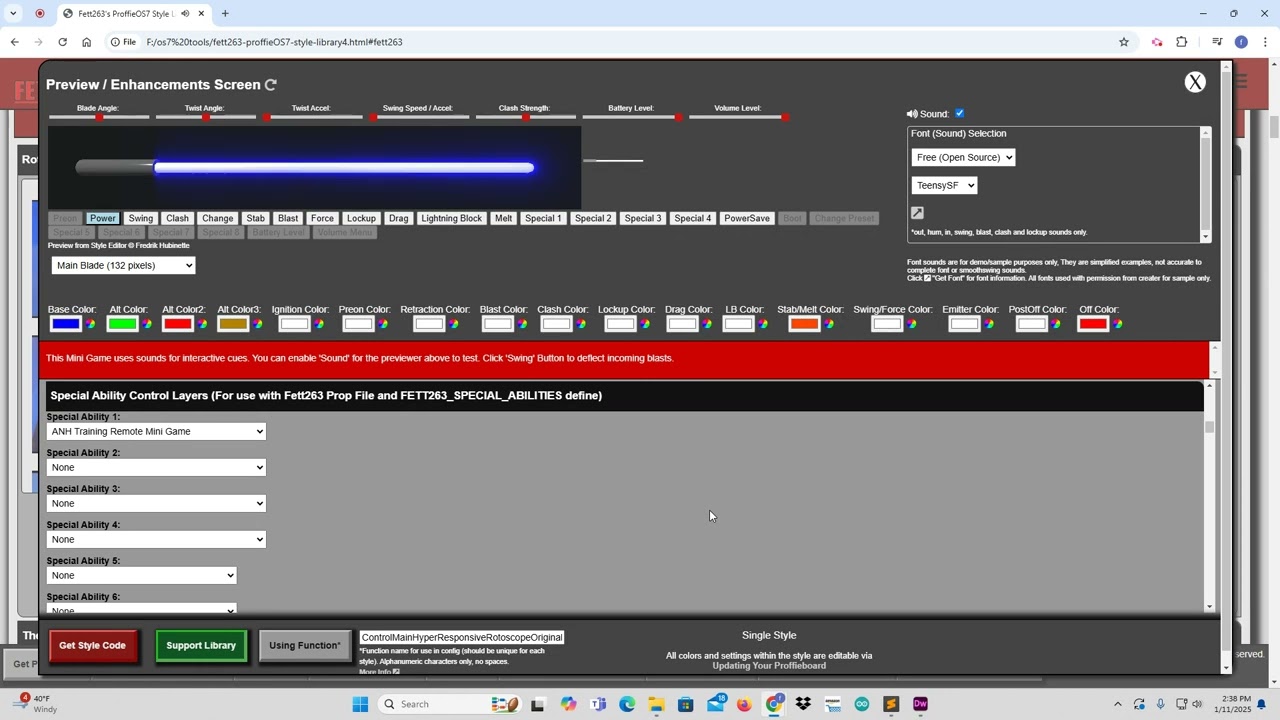The height and width of the screenshot is (720, 1280).
Task: Open the Special Ability 3 dropdown
Action: pyautogui.click(x=156, y=503)
